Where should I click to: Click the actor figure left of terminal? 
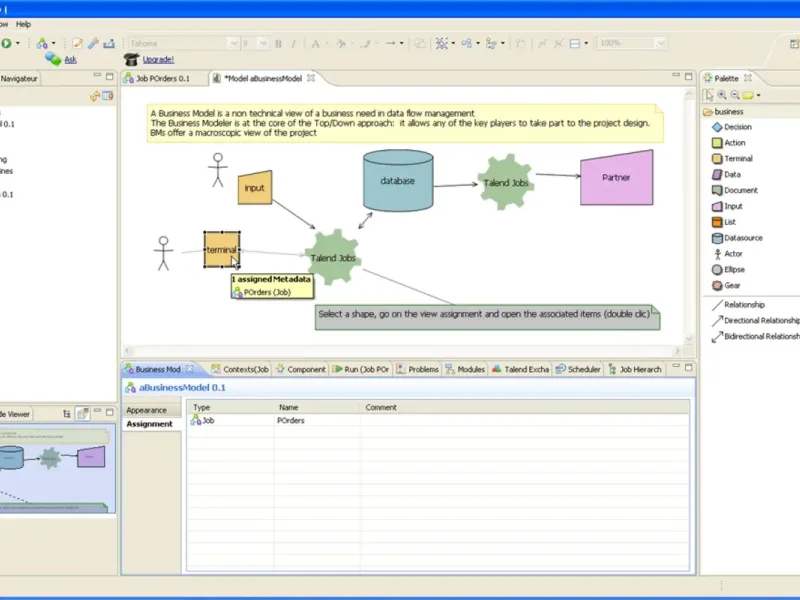(163, 253)
